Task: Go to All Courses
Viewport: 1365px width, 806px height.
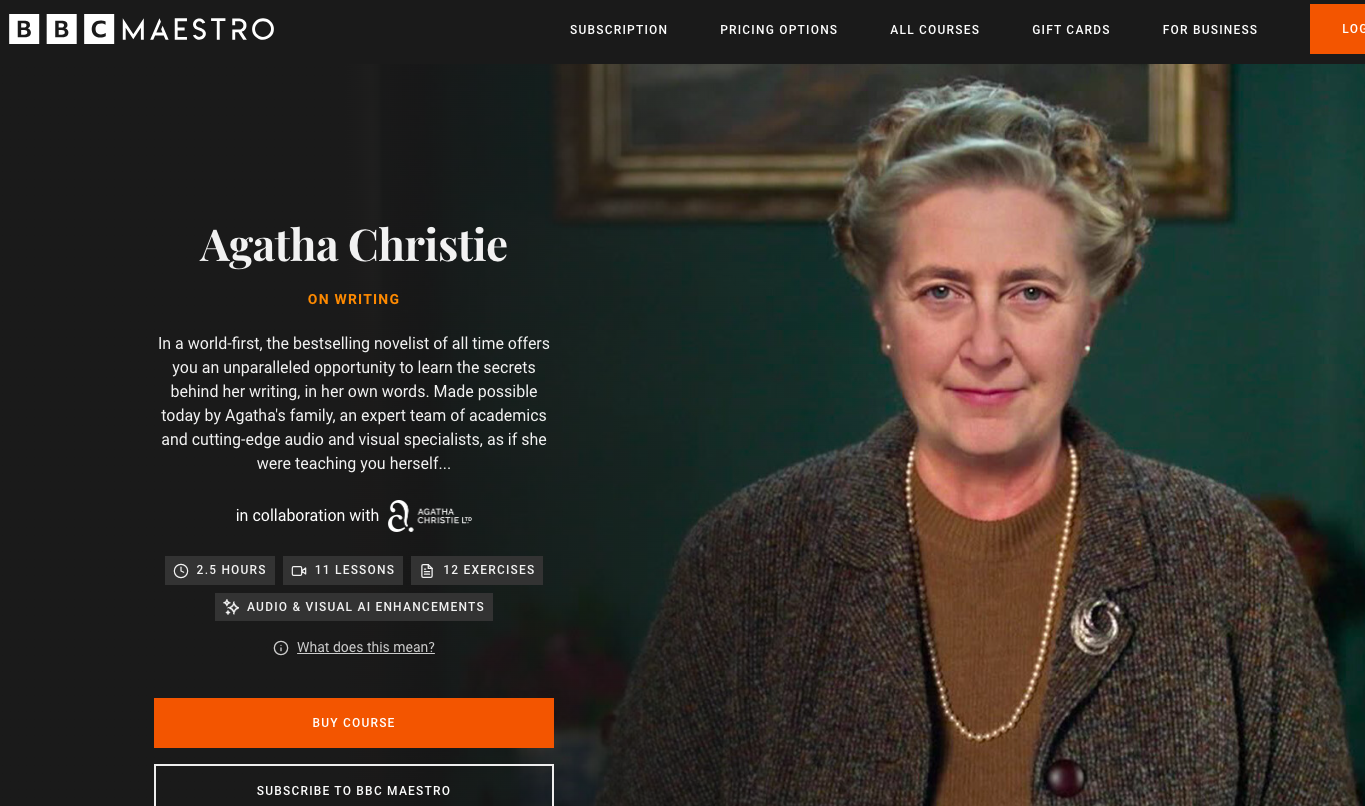Action: click(x=935, y=30)
